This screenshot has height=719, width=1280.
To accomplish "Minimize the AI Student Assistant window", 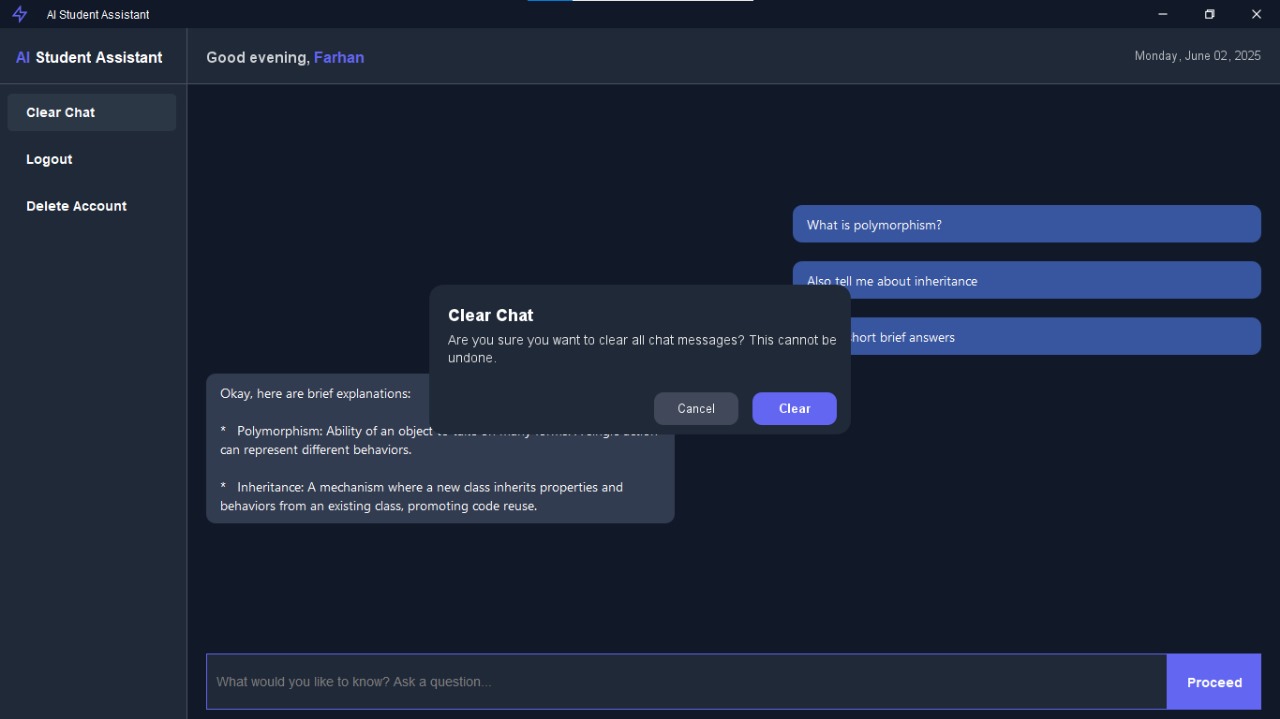I will [x=1163, y=14].
